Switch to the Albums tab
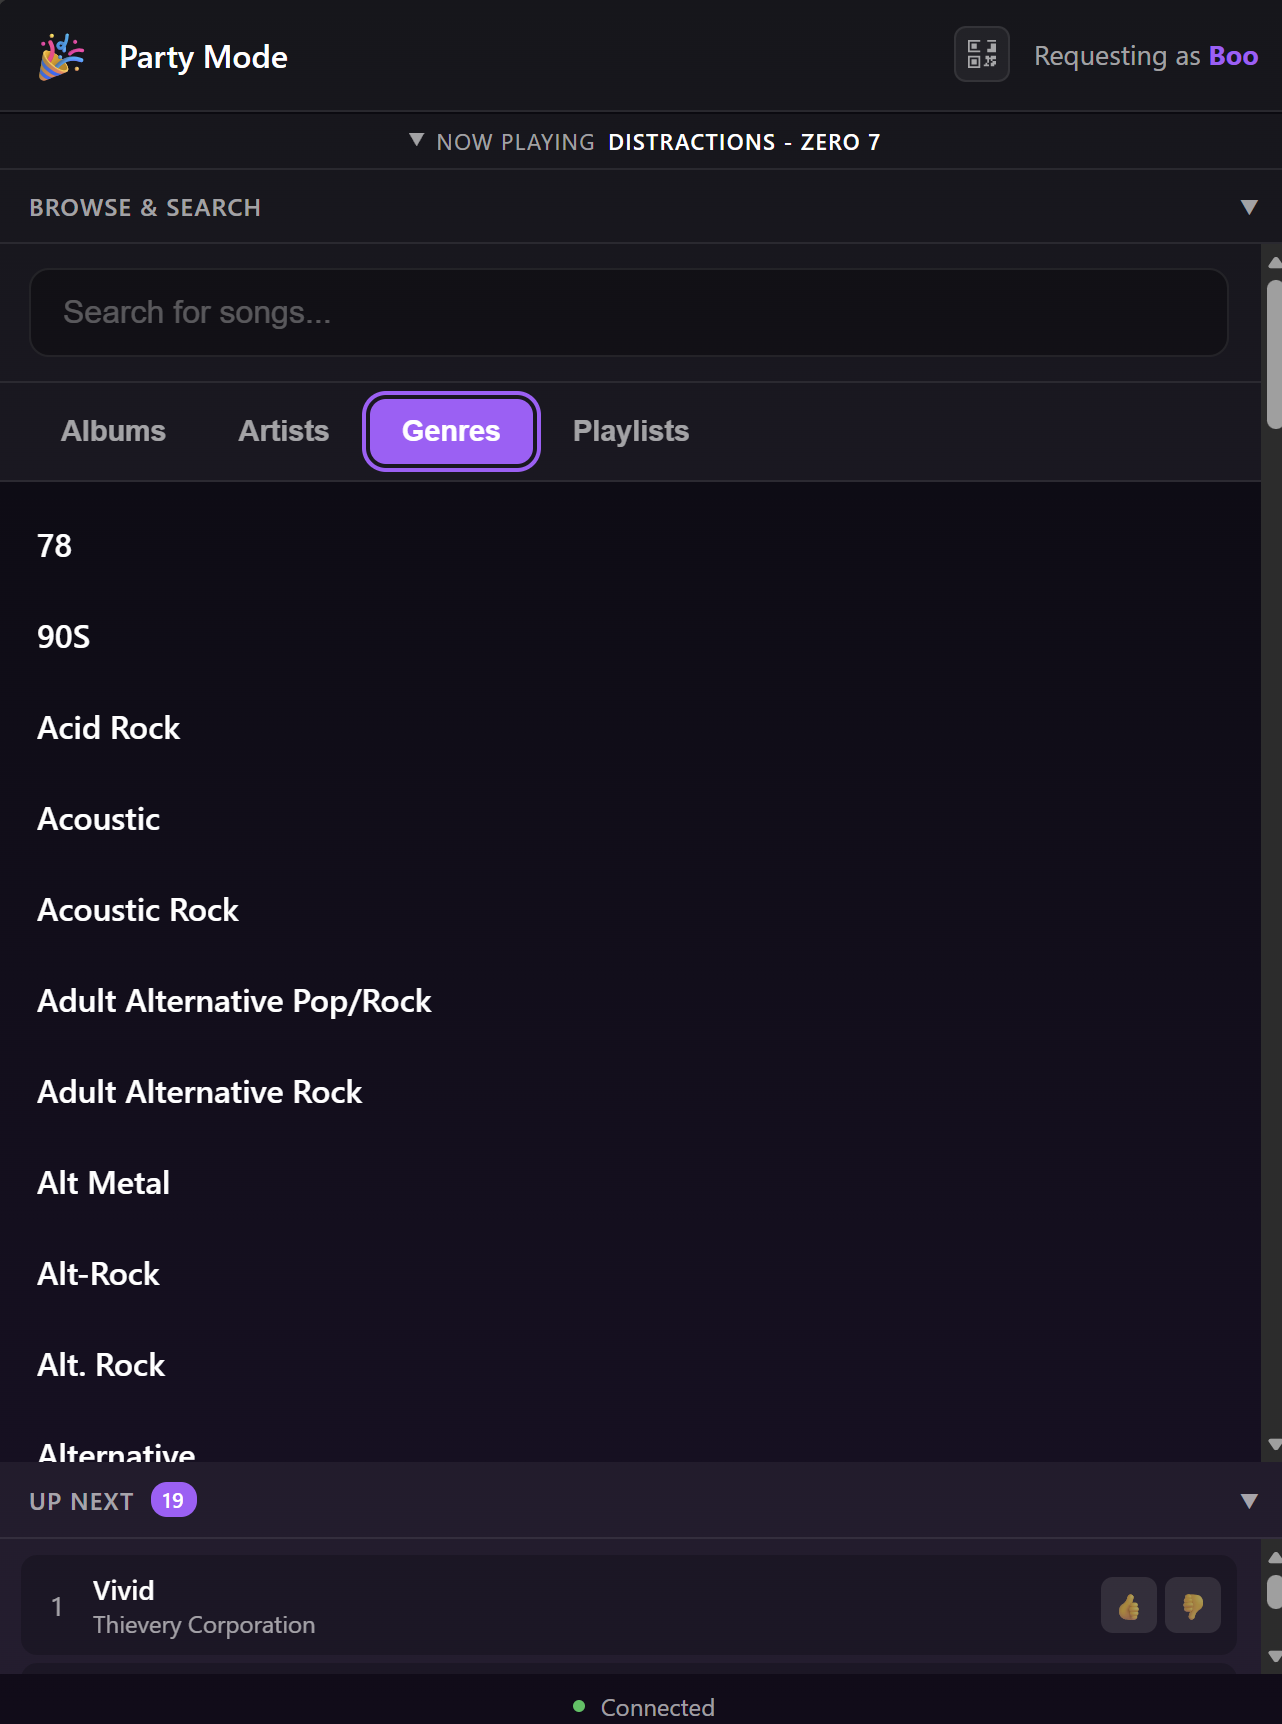1282x1724 pixels. 112,431
